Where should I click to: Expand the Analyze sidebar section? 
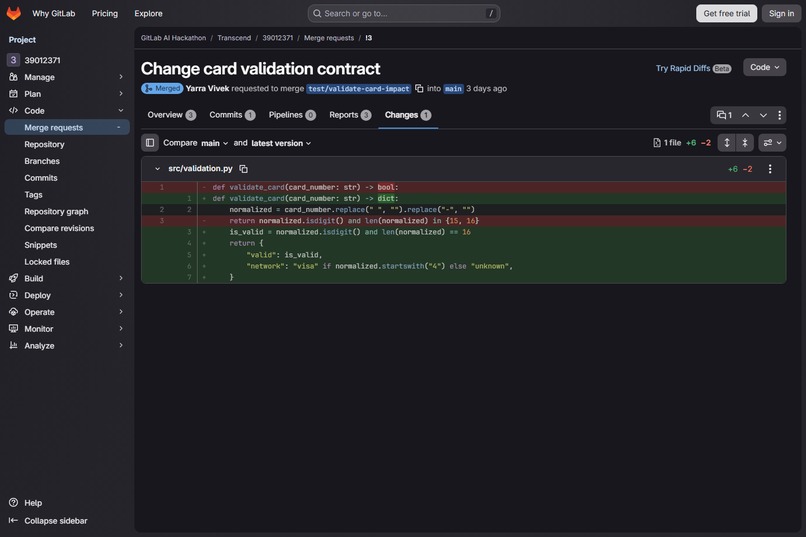[x=65, y=346]
